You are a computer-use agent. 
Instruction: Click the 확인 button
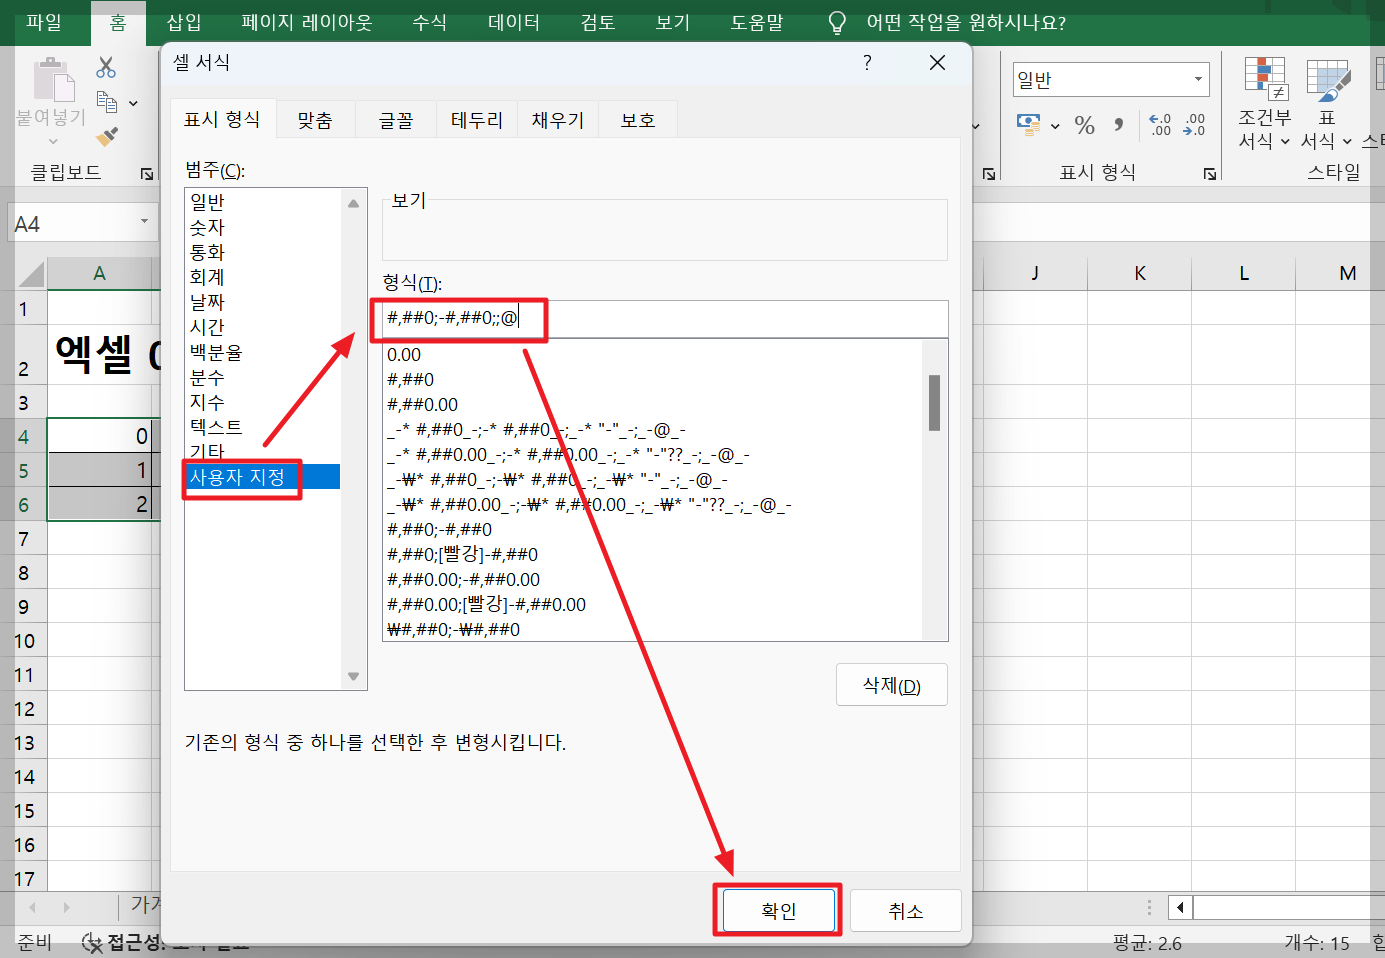coord(778,911)
